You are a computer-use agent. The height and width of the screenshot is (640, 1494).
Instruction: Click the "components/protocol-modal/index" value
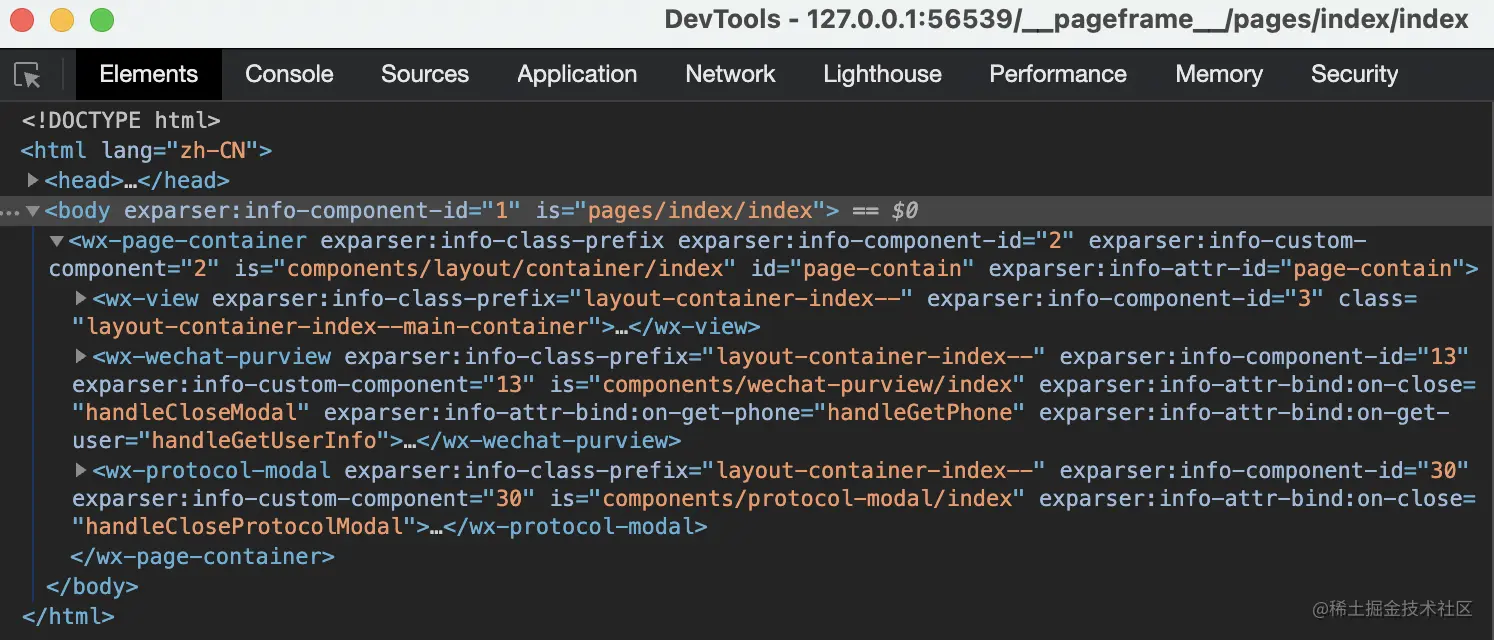point(809,499)
